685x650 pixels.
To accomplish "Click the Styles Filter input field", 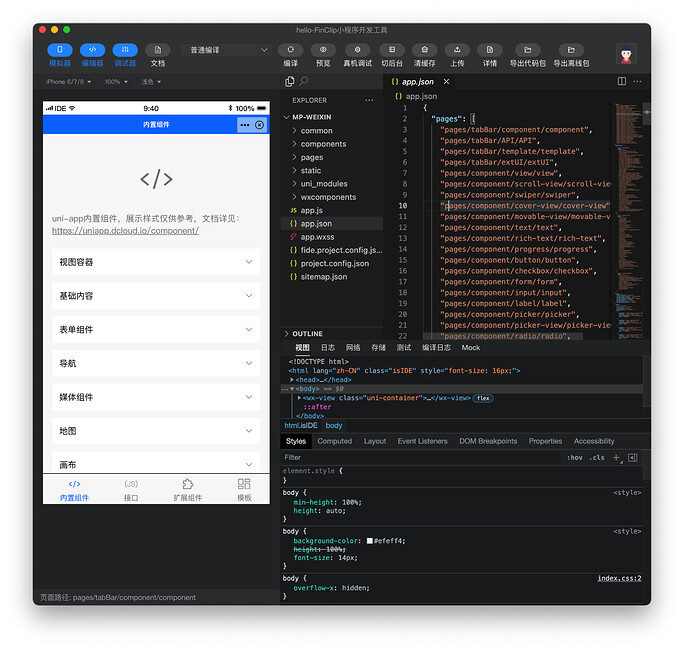I will coord(419,458).
